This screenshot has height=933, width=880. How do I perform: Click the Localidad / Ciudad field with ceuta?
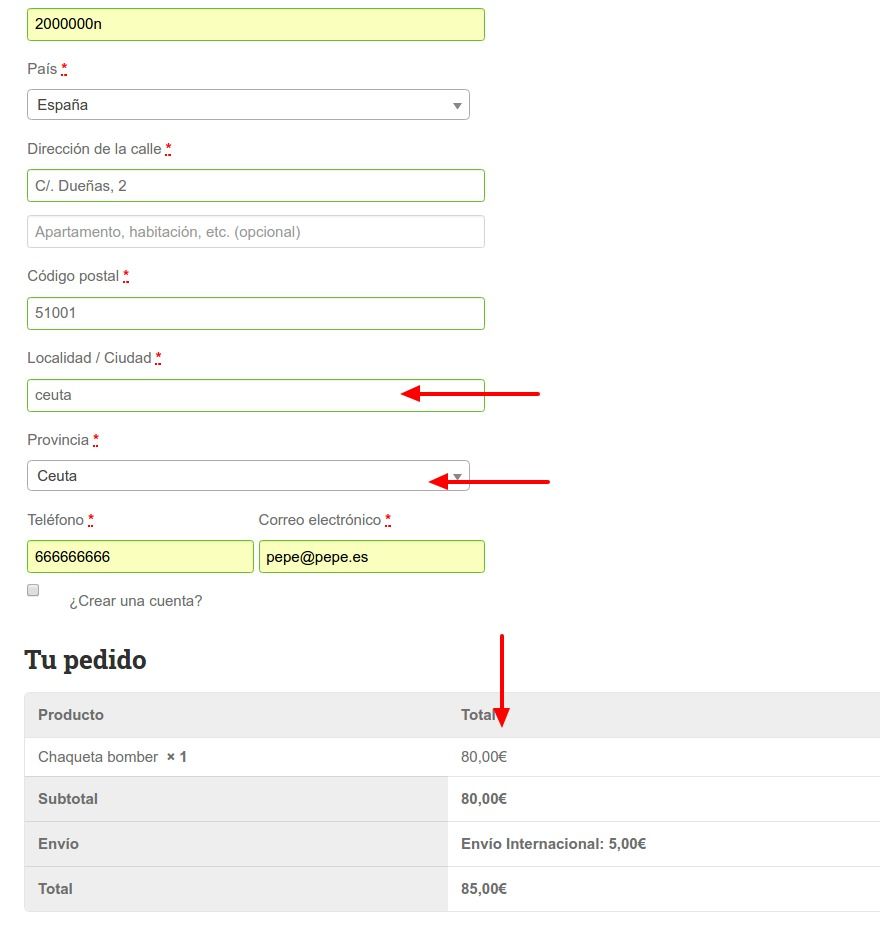point(256,395)
